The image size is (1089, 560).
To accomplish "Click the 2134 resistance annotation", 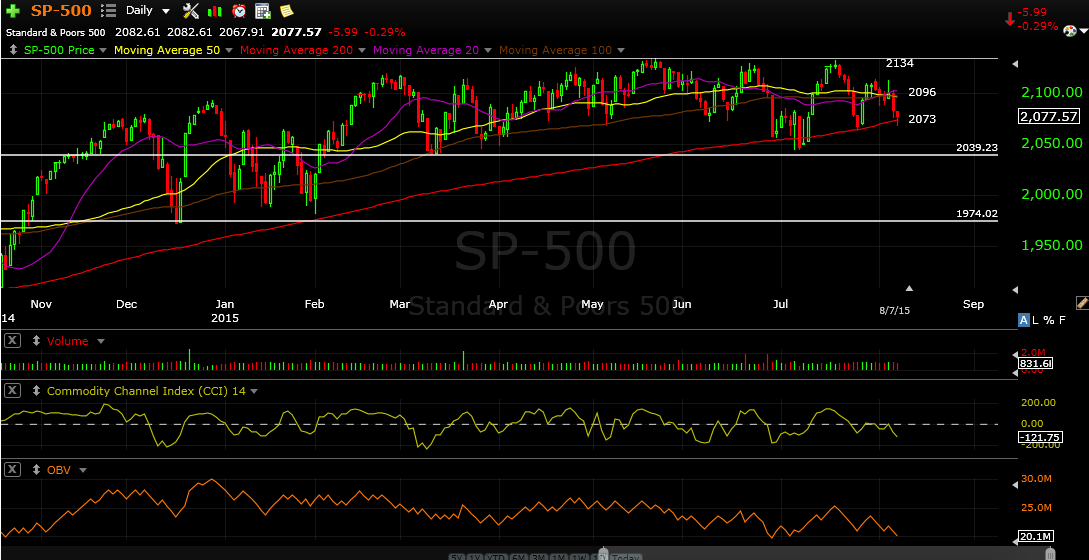I will 899,63.
